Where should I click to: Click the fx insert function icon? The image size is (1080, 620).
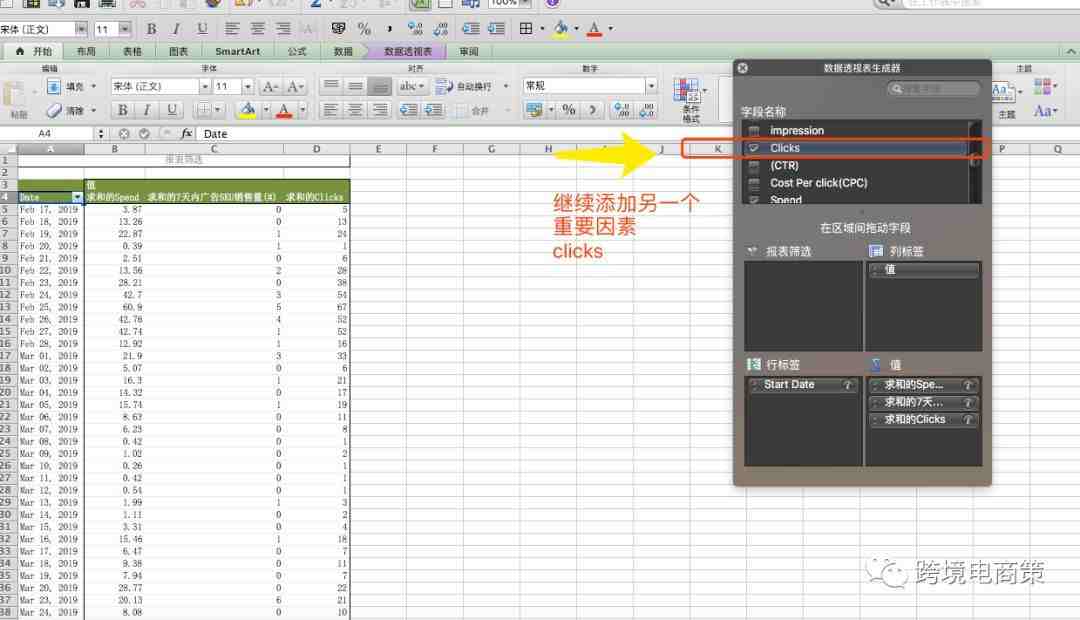click(186, 134)
